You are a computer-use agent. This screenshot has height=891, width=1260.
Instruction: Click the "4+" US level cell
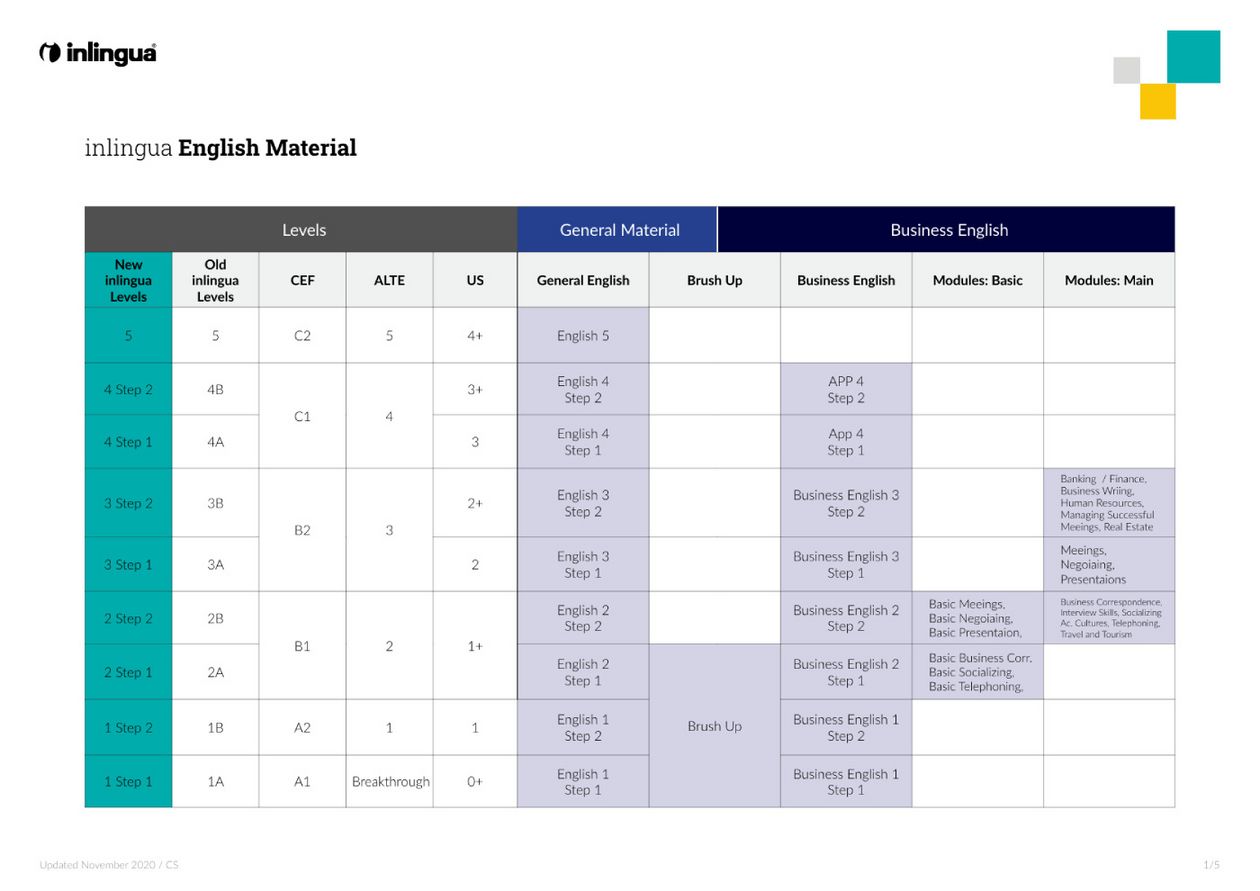475,336
